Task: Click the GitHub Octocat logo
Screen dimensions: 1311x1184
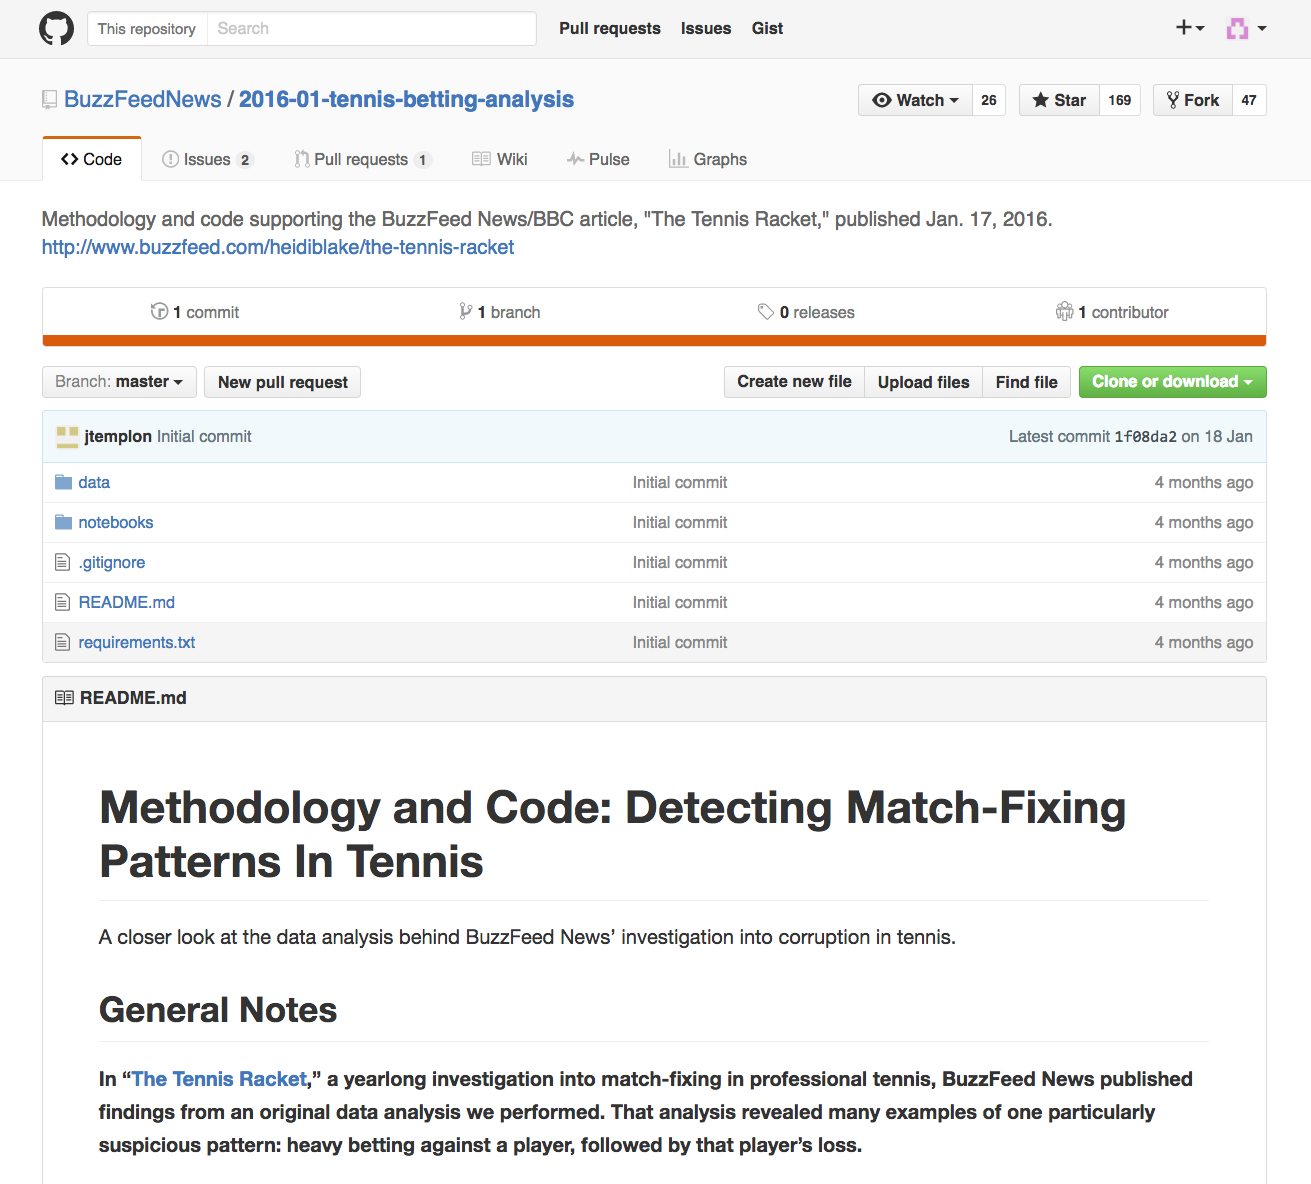Action: [x=56, y=29]
